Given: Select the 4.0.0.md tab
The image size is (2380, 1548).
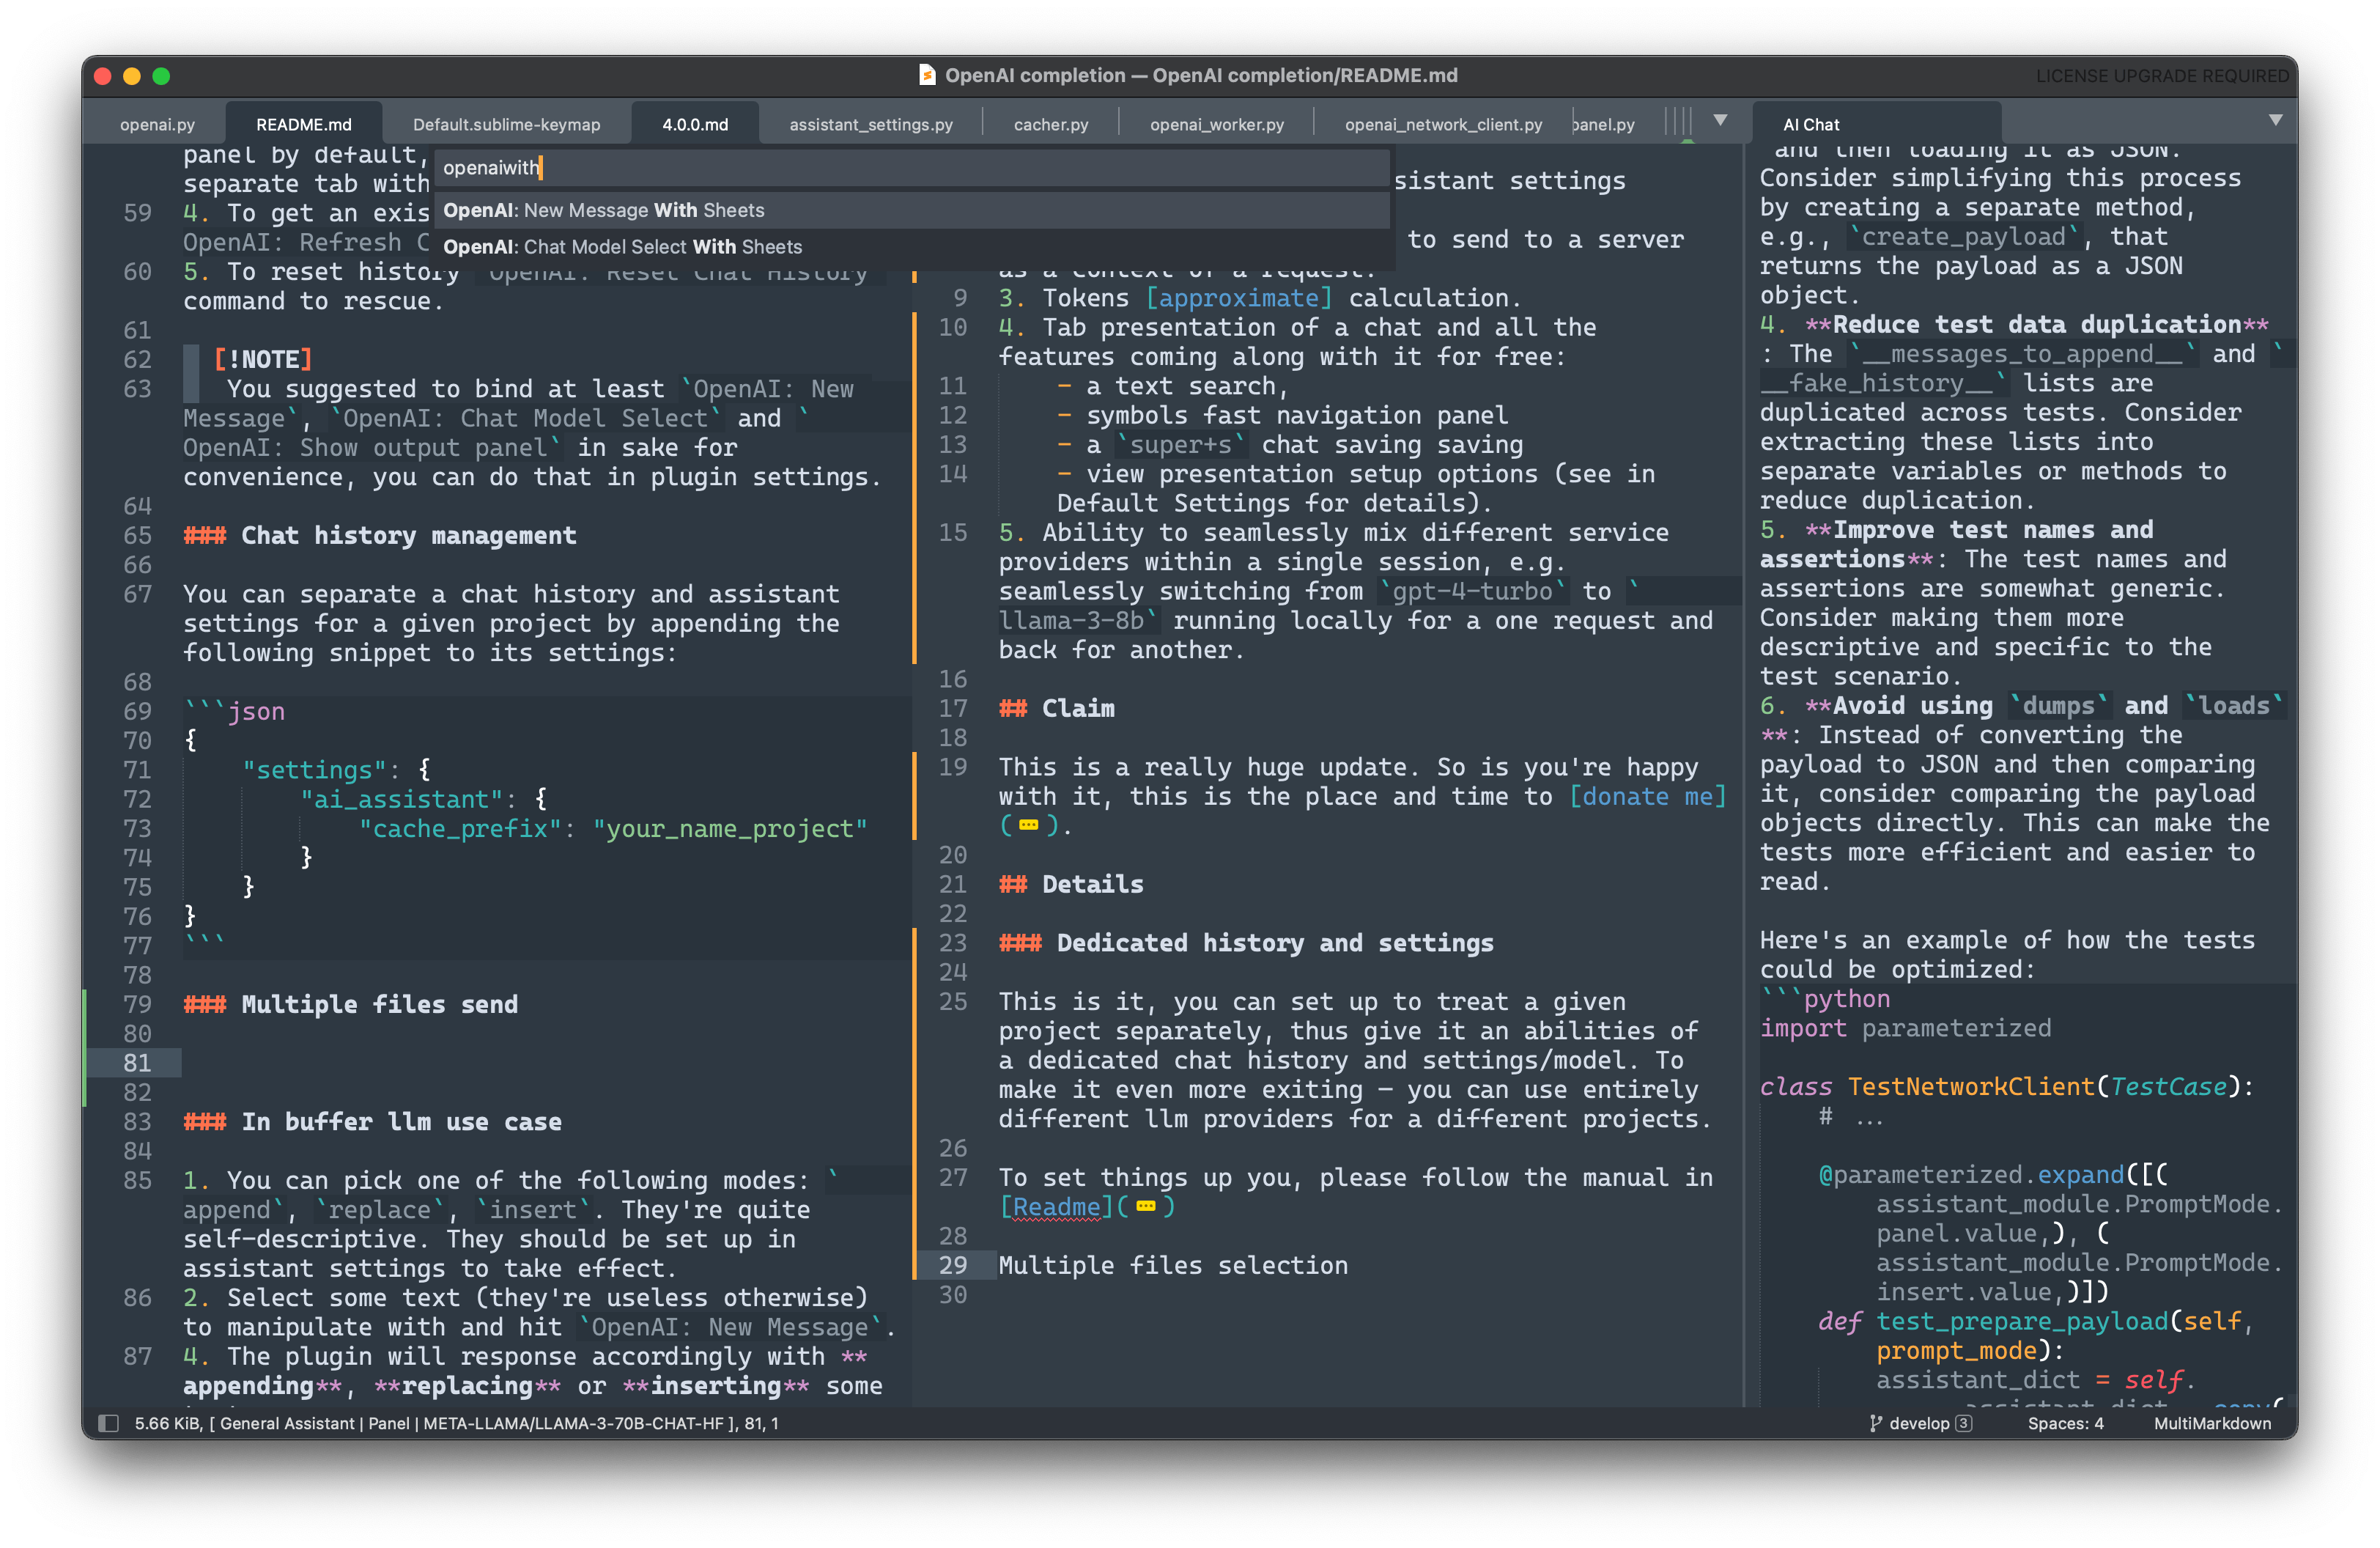Looking at the screenshot, I should [695, 124].
